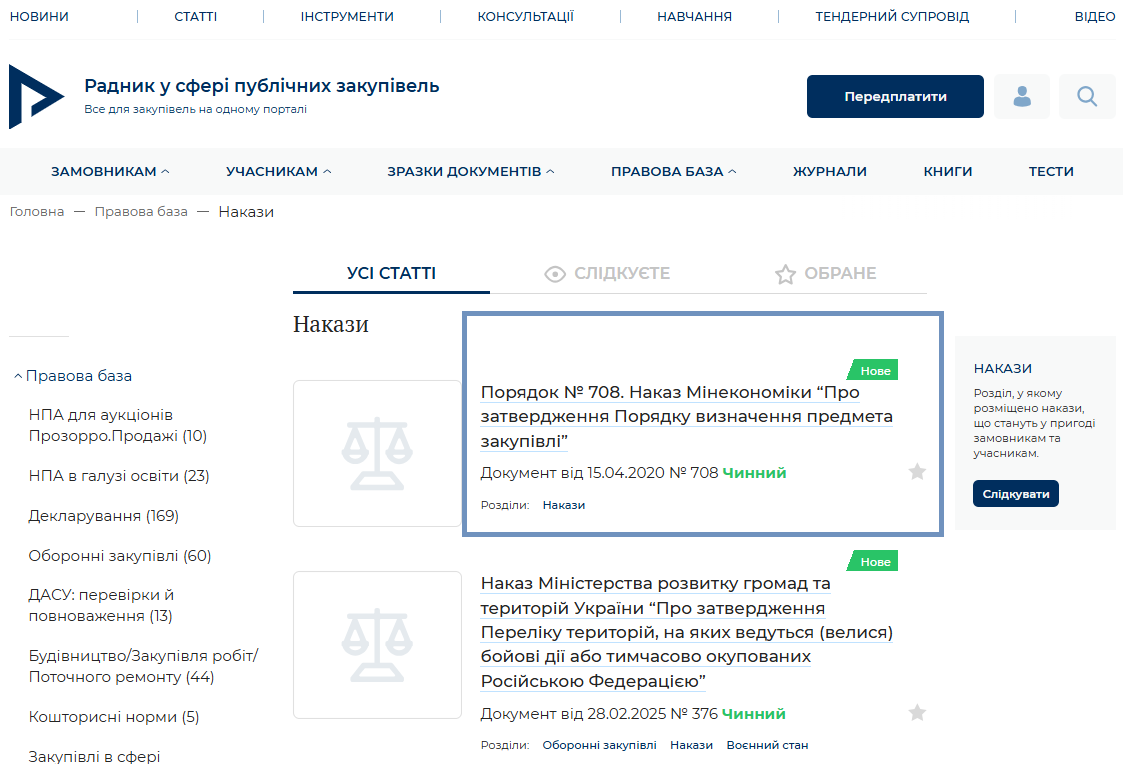The image size is (1123, 764).
Task: Select Оборонні закупівлі (60) in sidebar
Action: (x=120, y=556)
